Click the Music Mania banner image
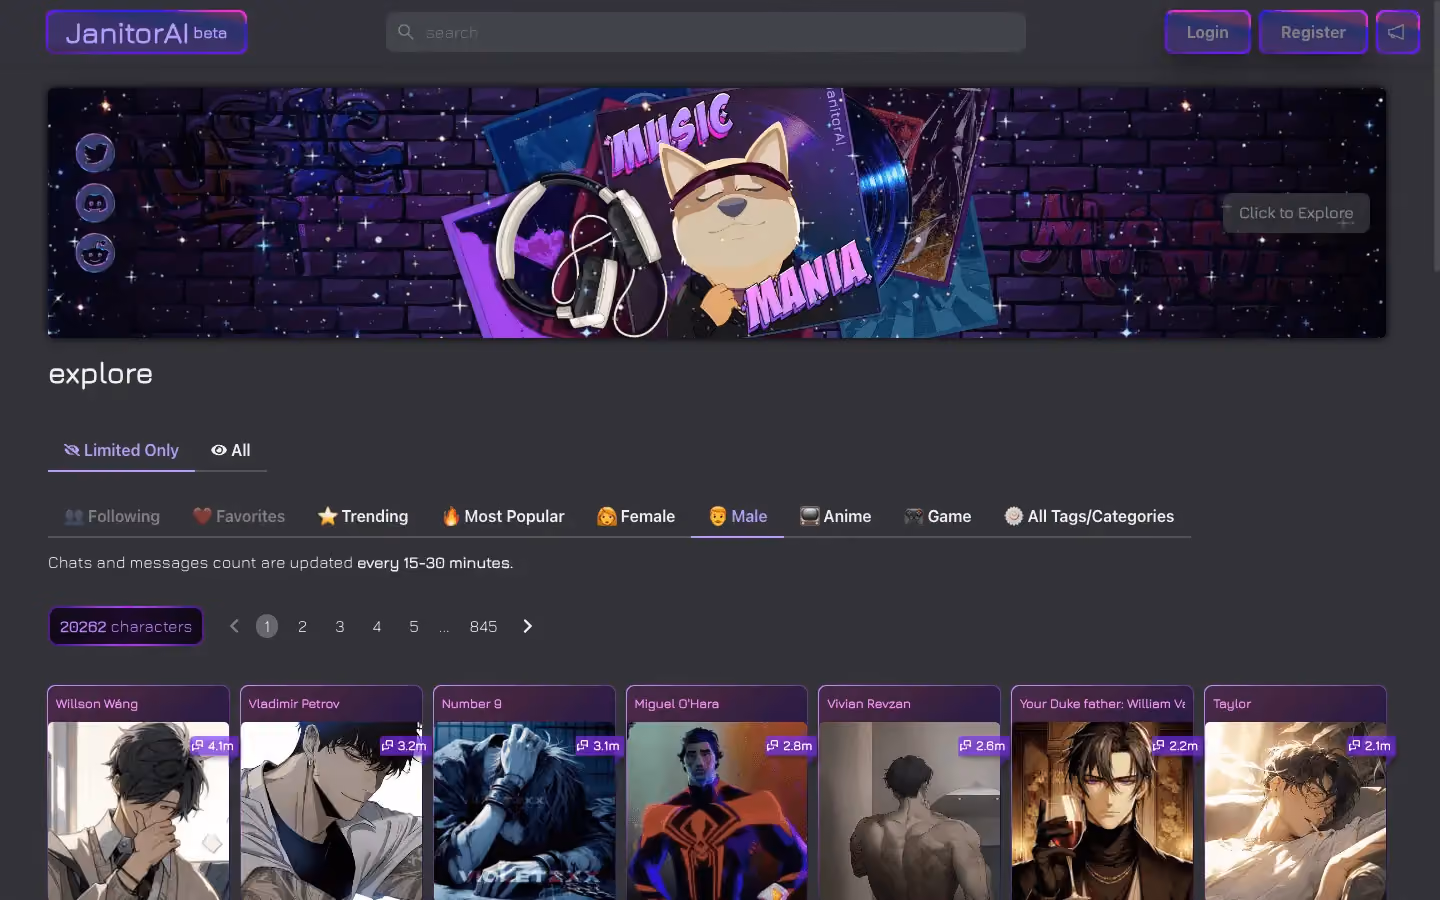The width and height of the screenshot is (1440, 900). 717,213
